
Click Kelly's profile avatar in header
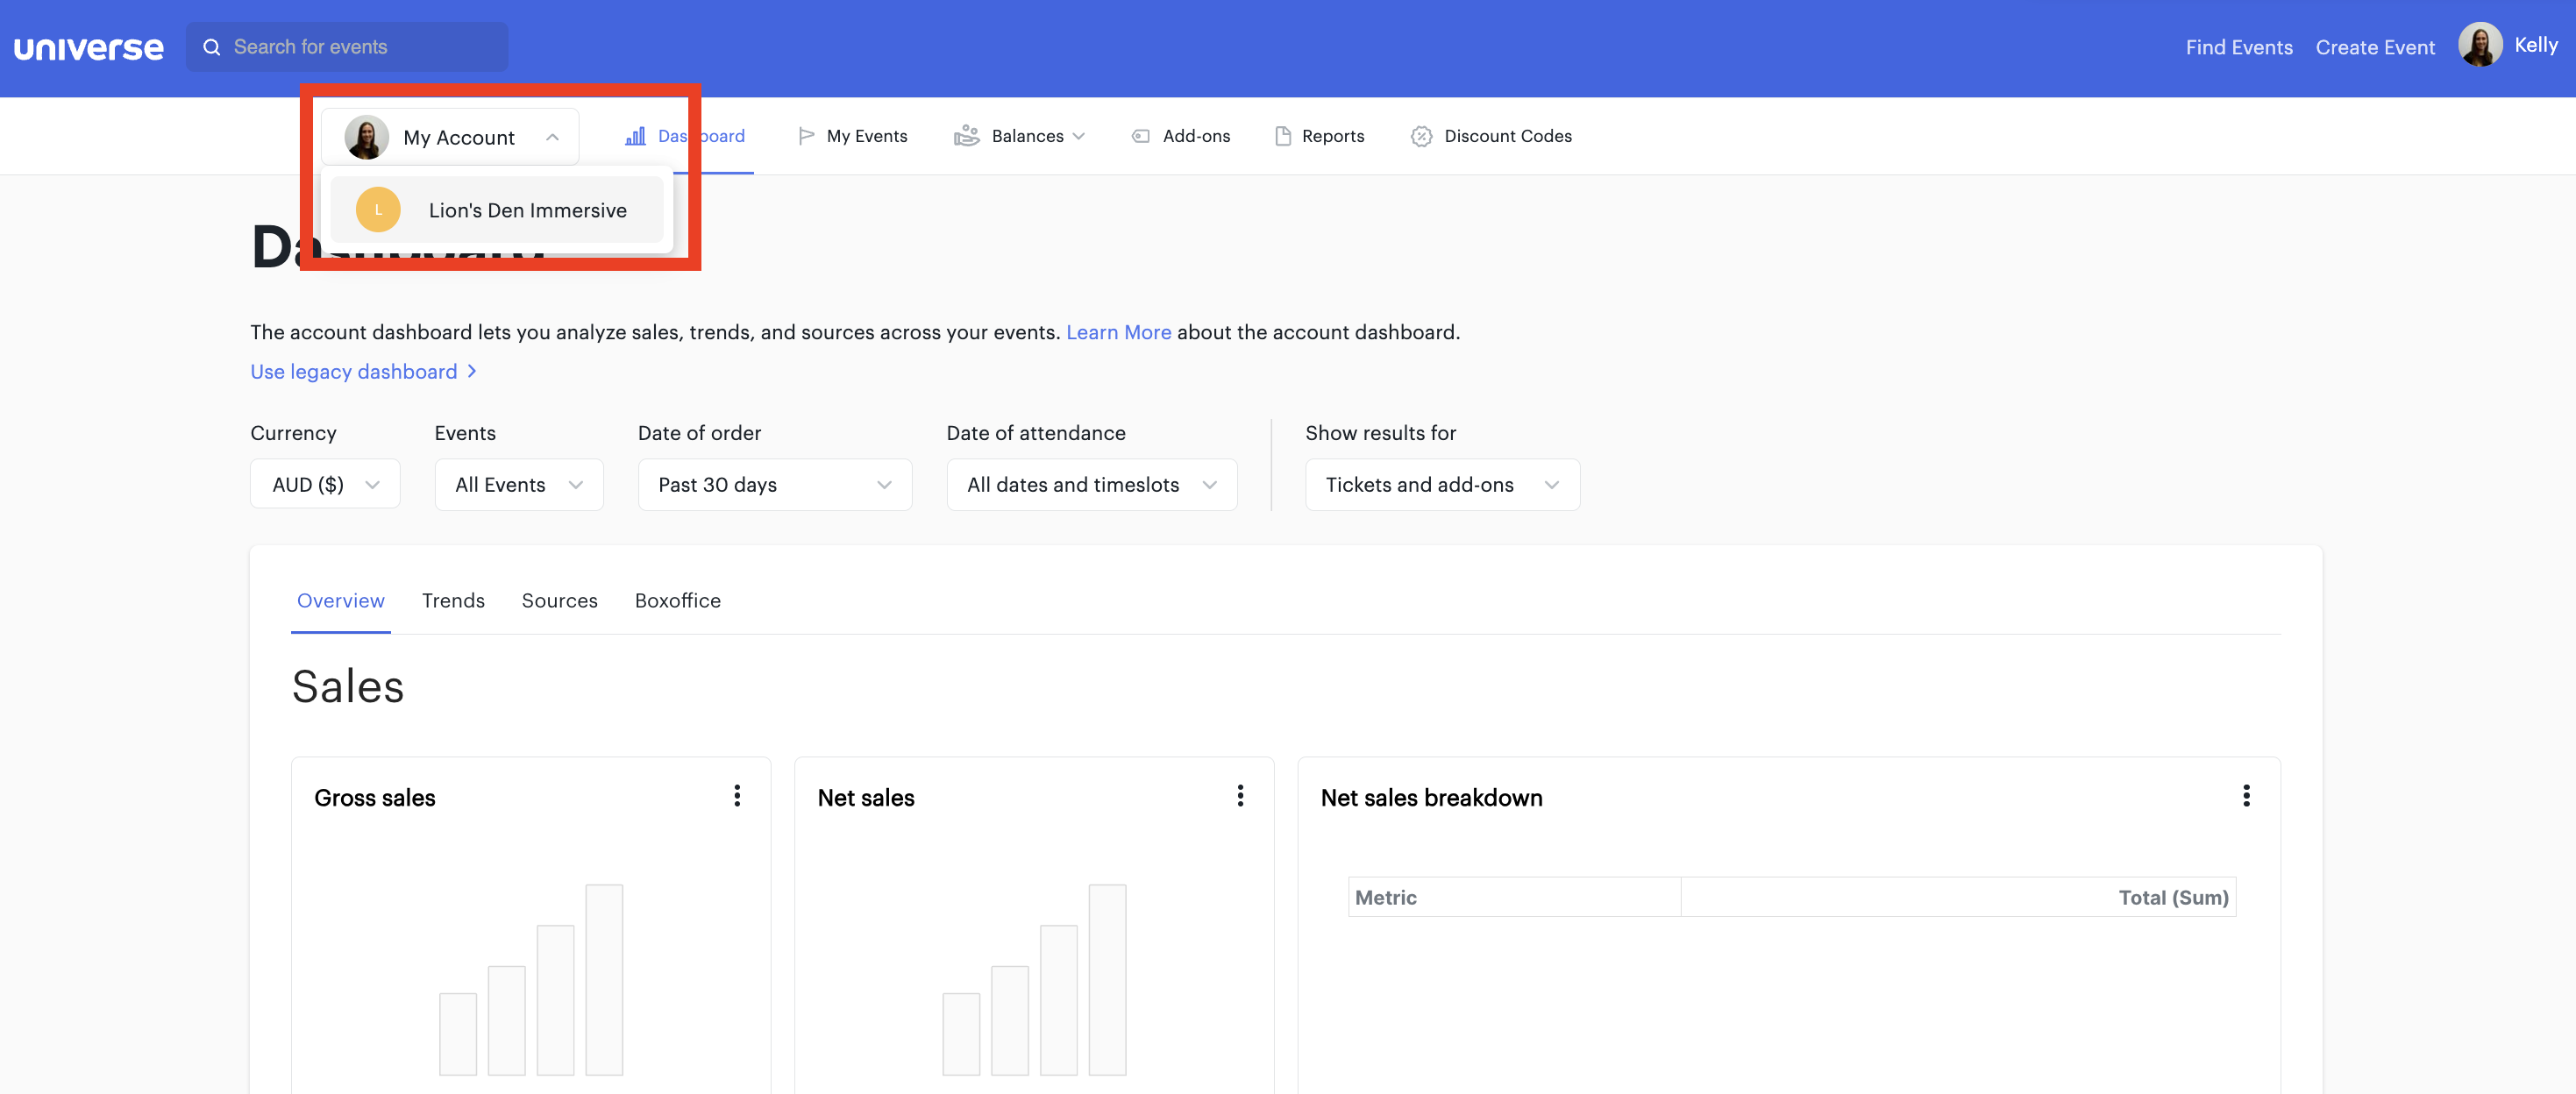pos(2480,45)
